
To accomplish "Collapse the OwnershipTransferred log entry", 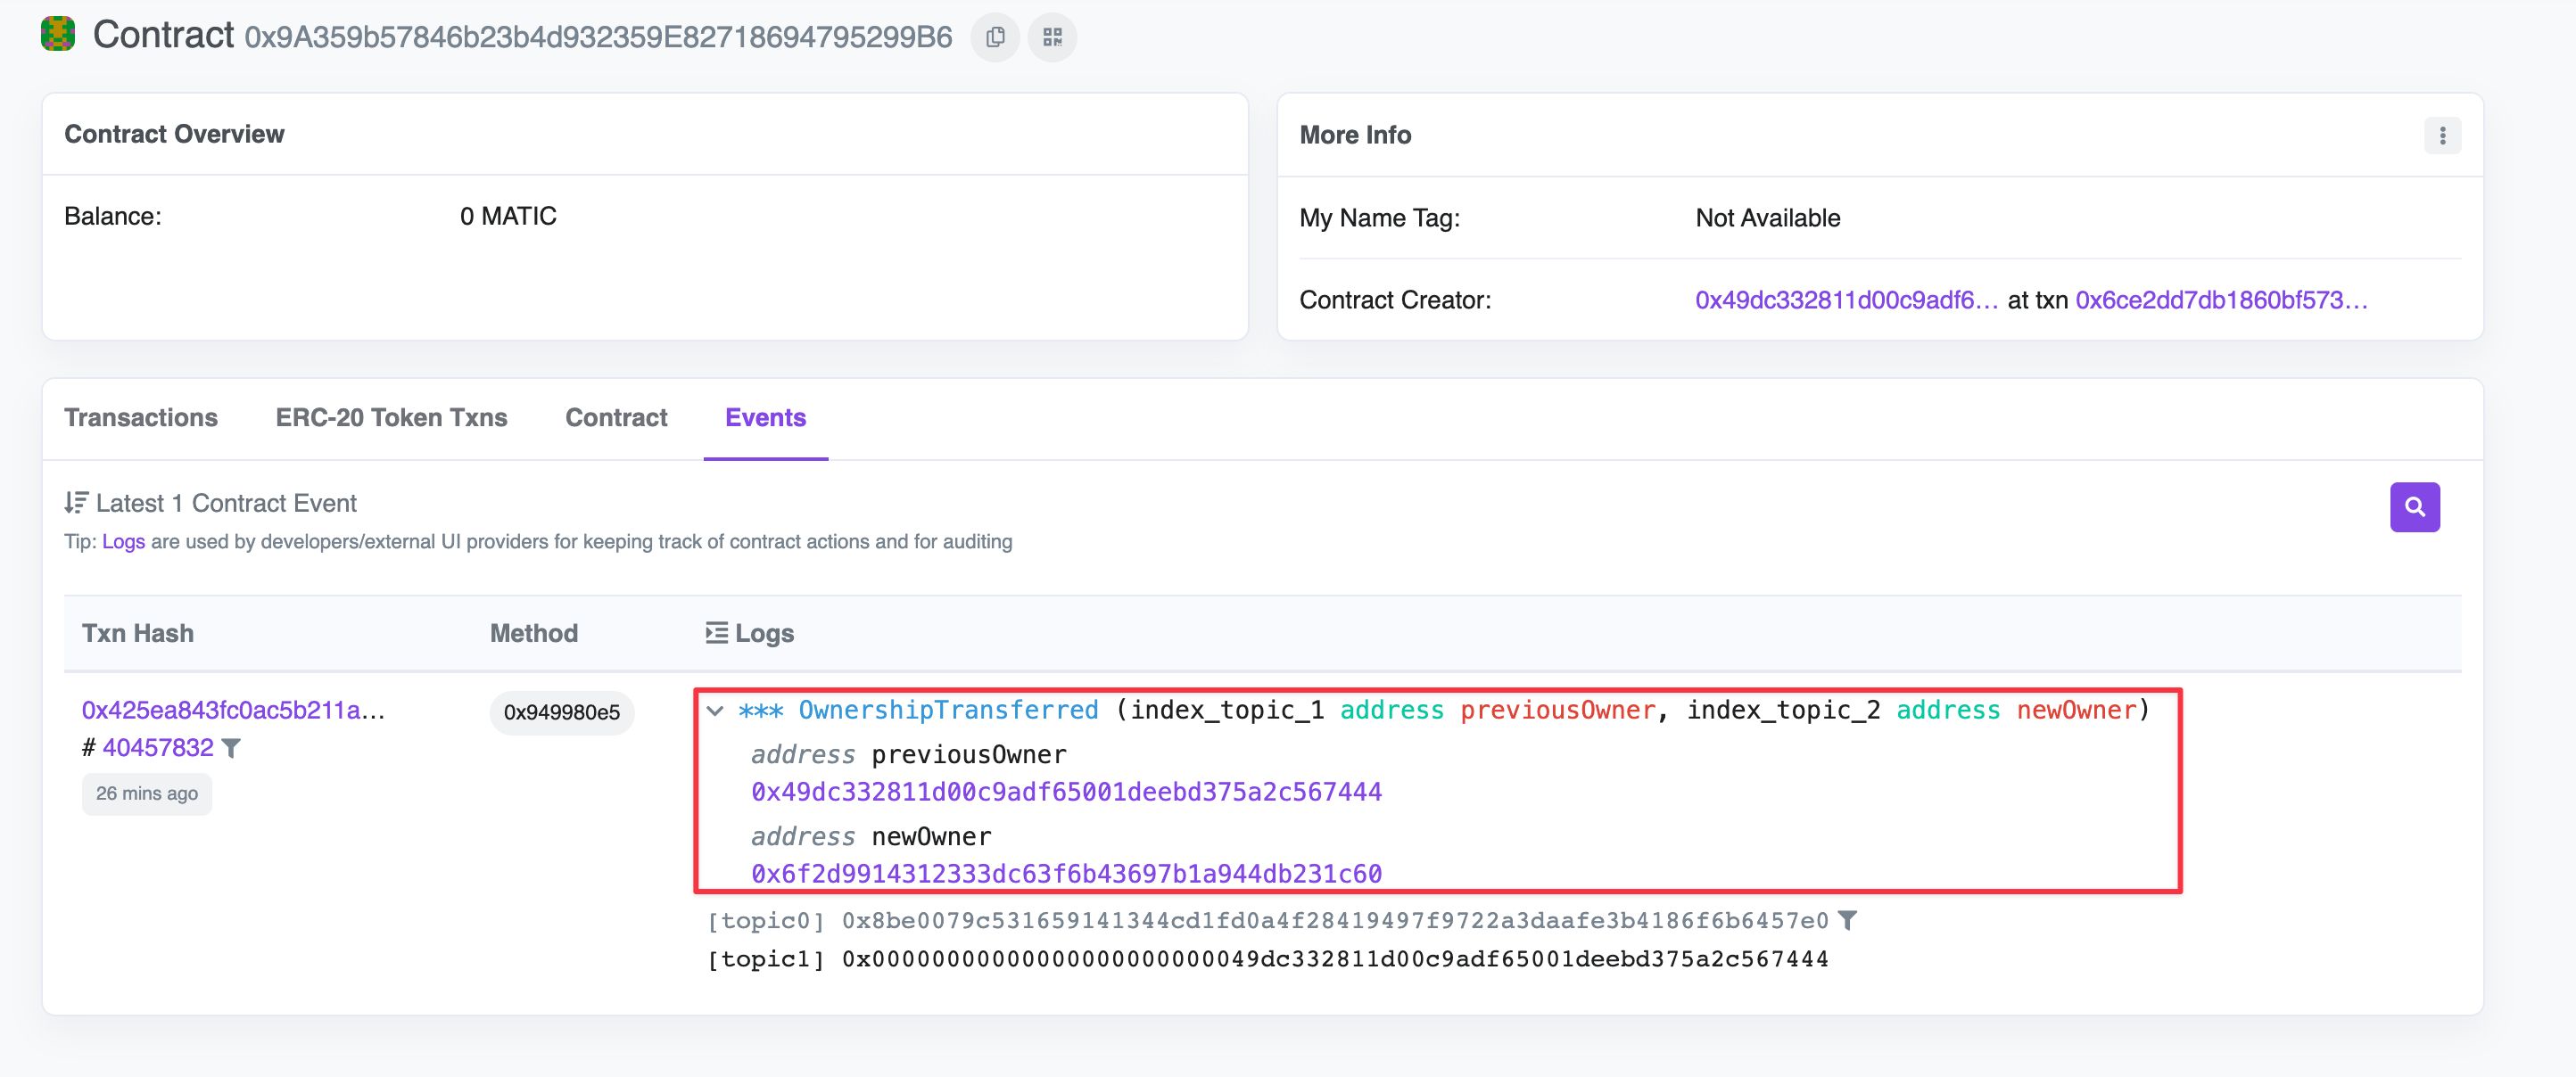I will (715, 711).
